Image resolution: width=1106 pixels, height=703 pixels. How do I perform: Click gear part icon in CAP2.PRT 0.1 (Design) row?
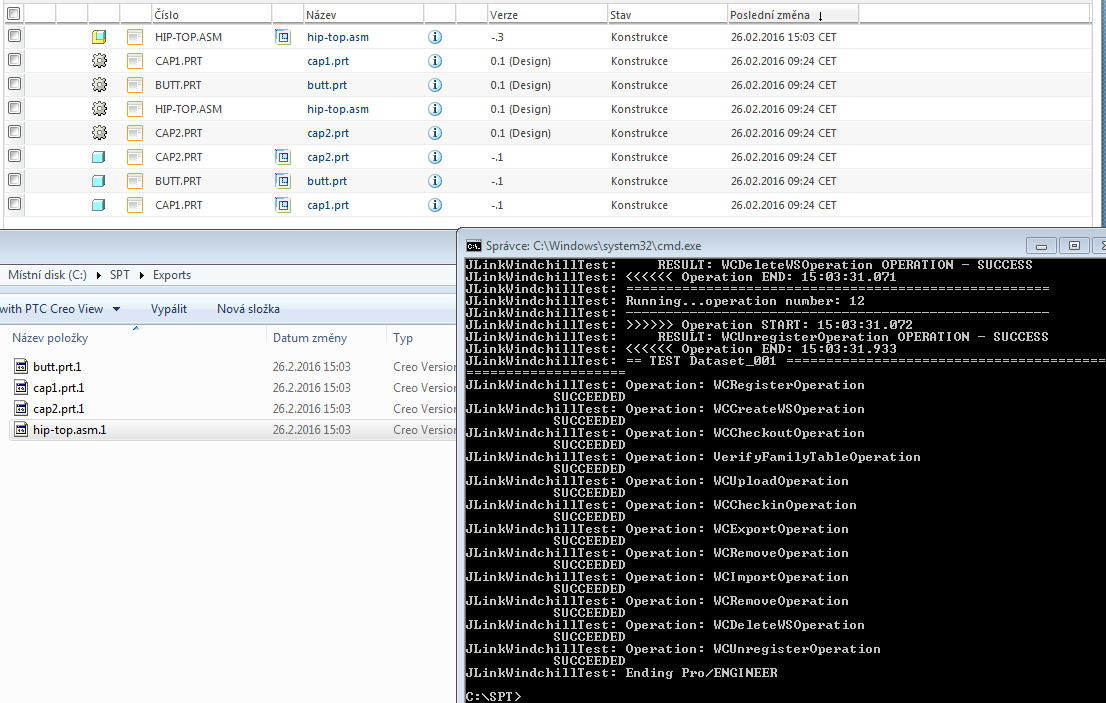(x=99, y=133)
